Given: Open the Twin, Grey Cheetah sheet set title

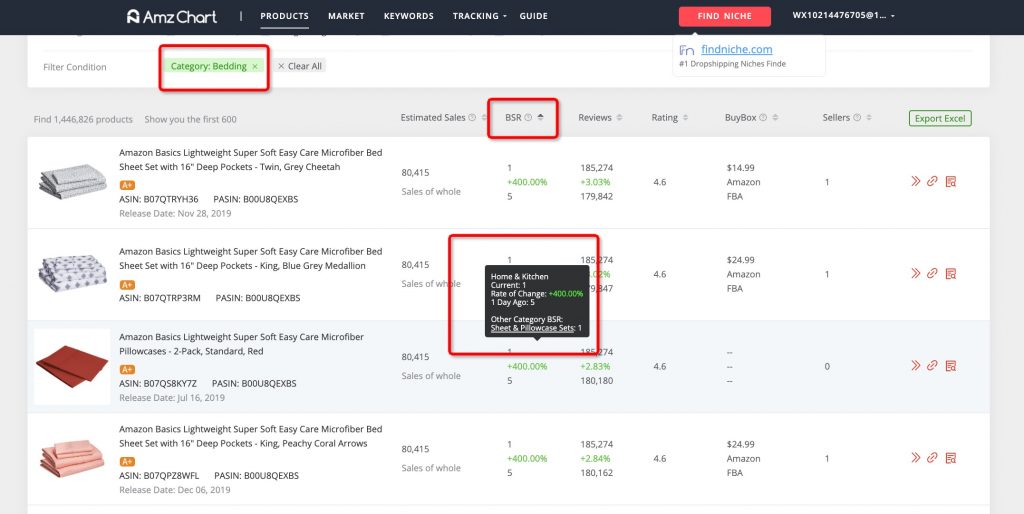Looking at the screenshot, I should point(251,160).
